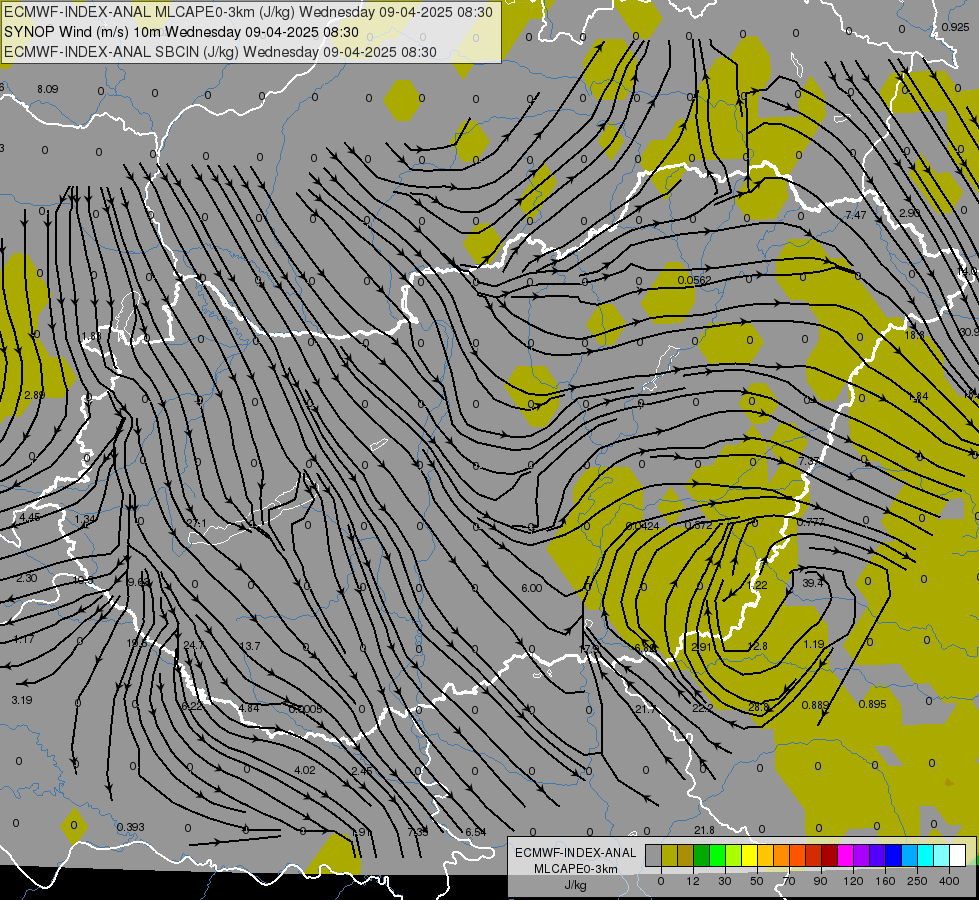This screenshot has height=900, width=979.
Task: Click legend tick label '250'
Action: 917,881
